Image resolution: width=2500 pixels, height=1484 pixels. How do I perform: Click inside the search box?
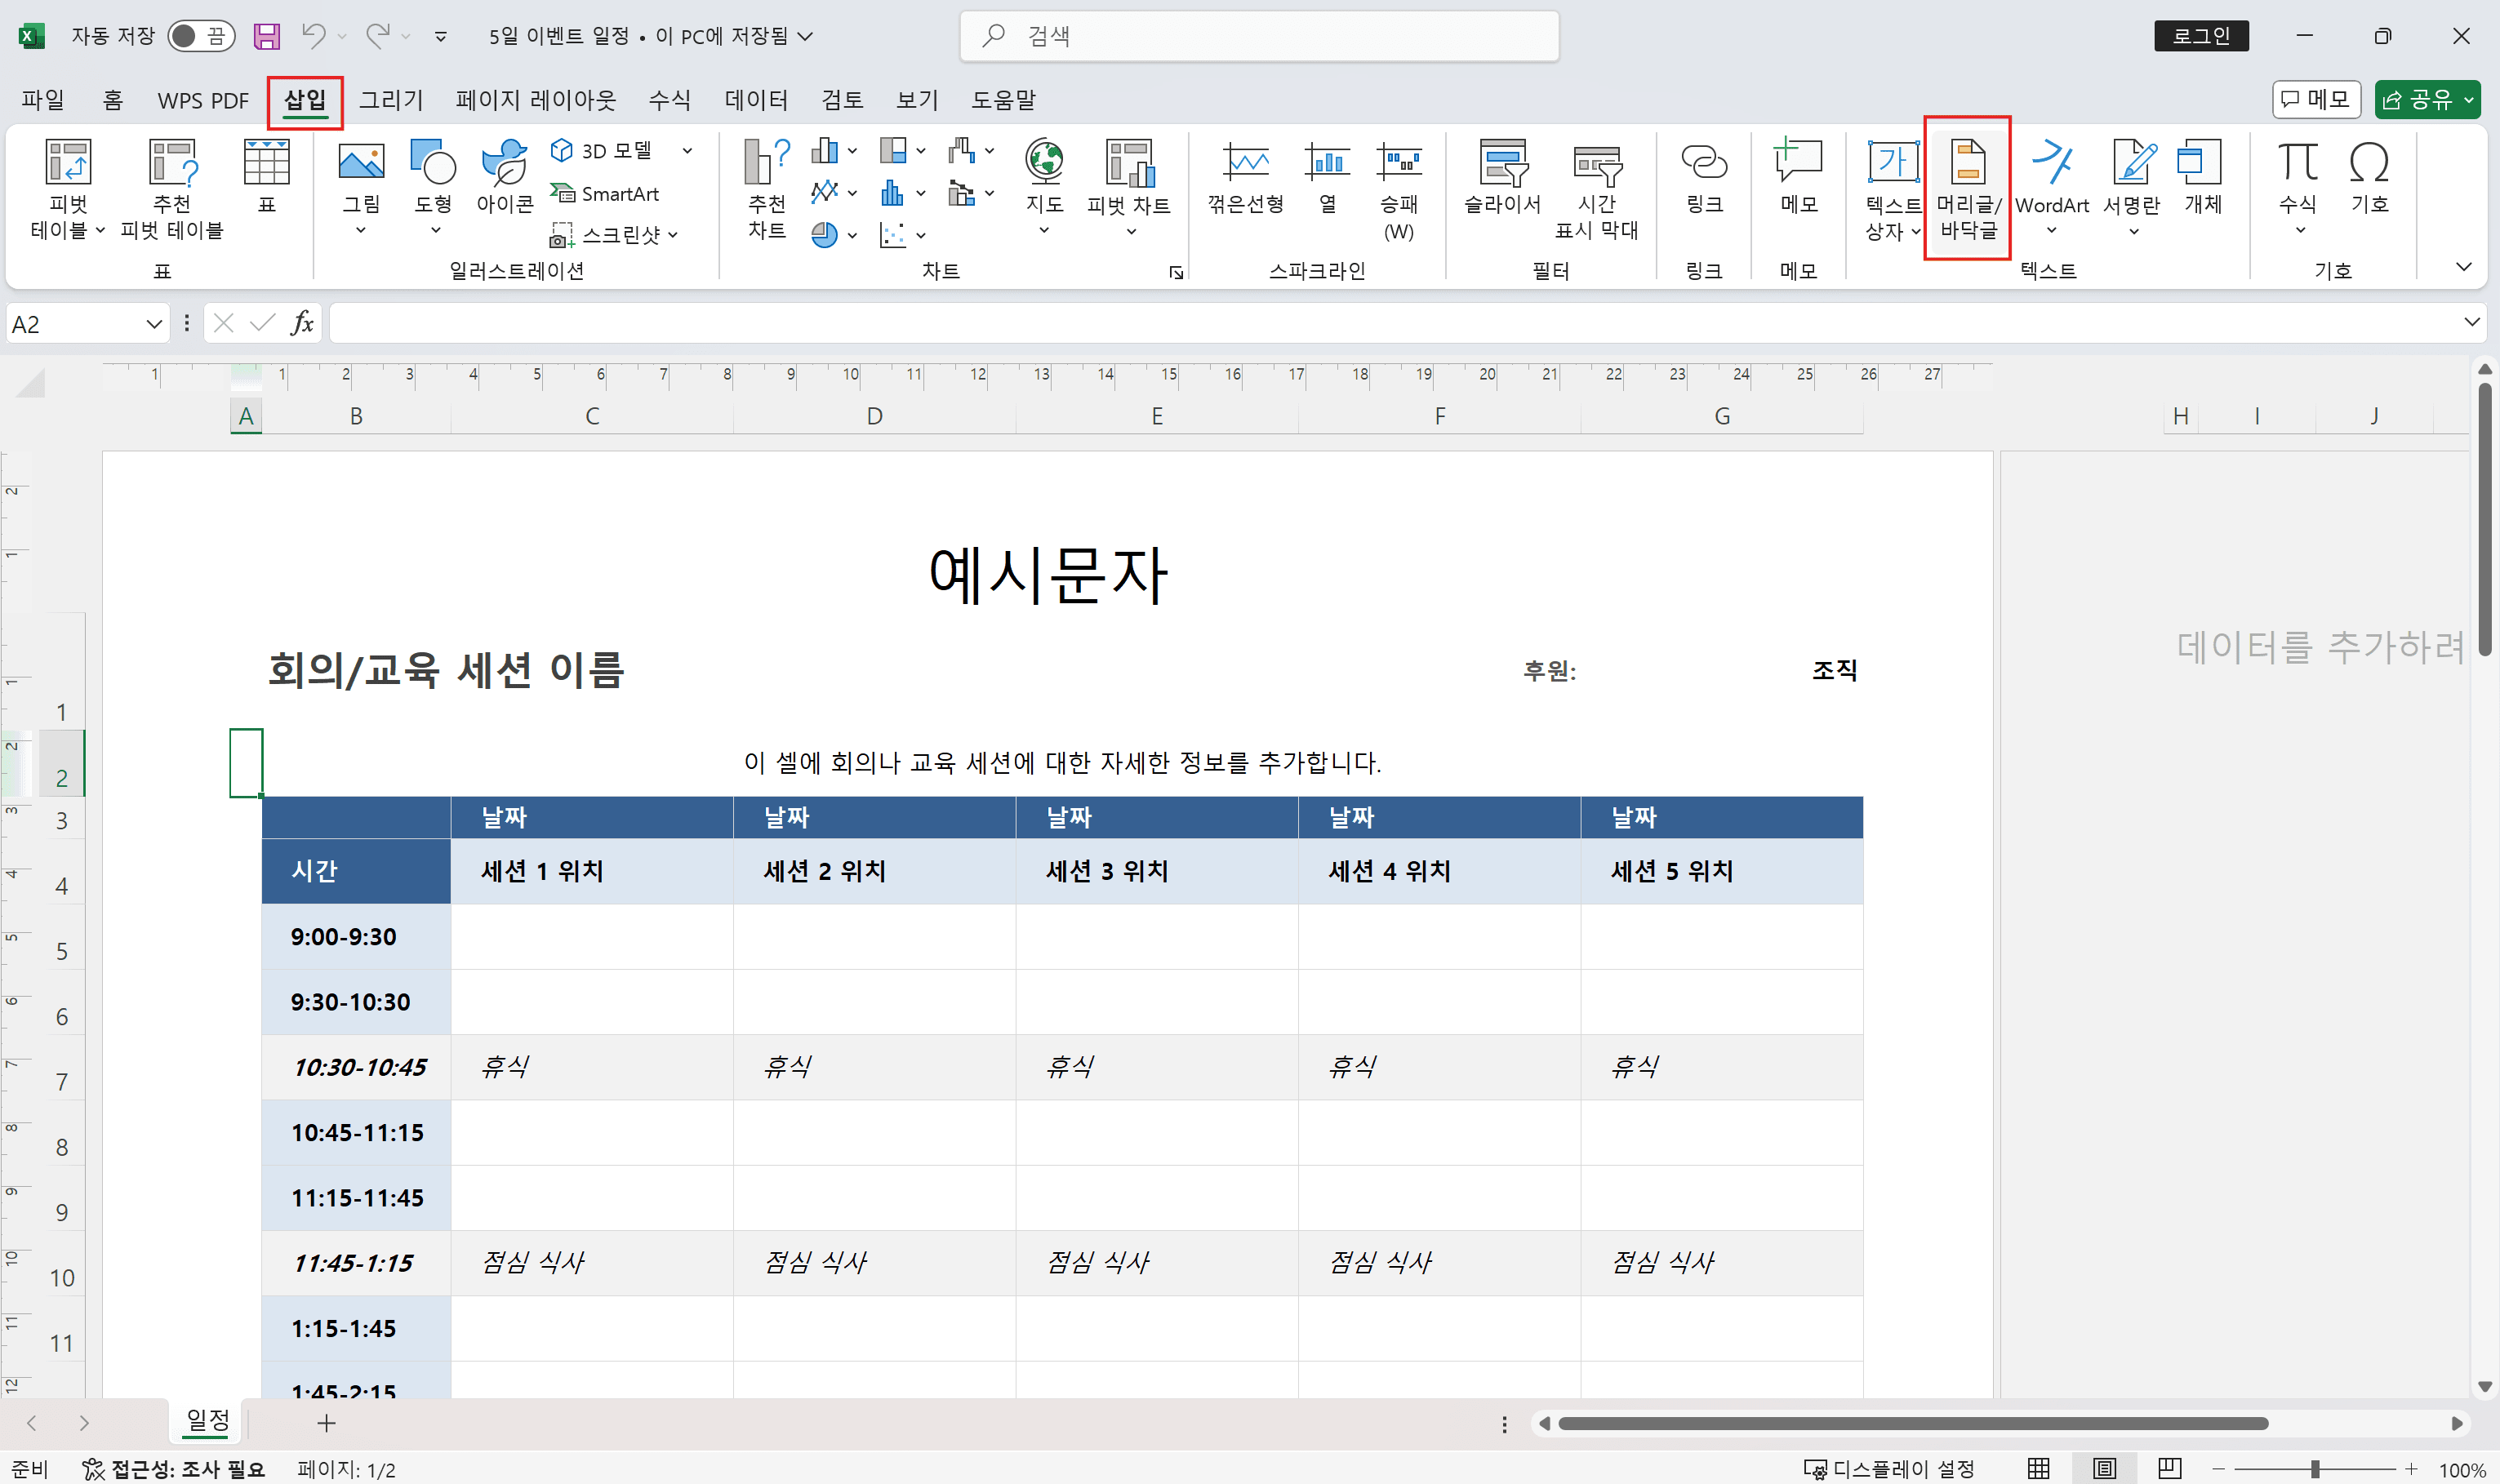1258,35
